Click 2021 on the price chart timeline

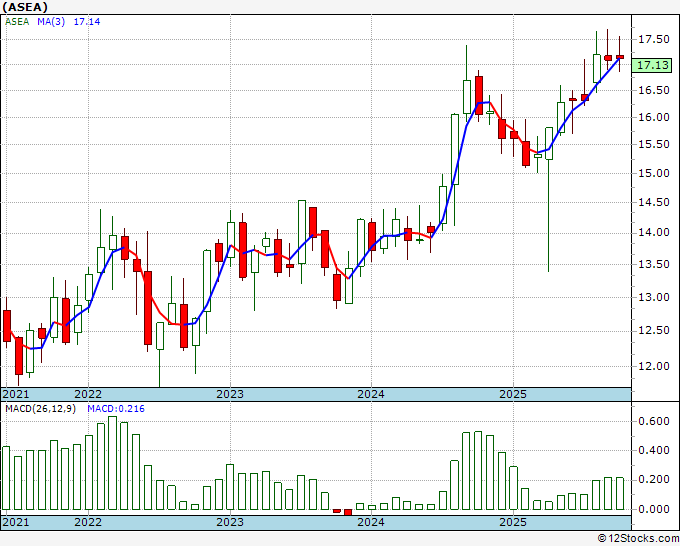tap(15, 394)
